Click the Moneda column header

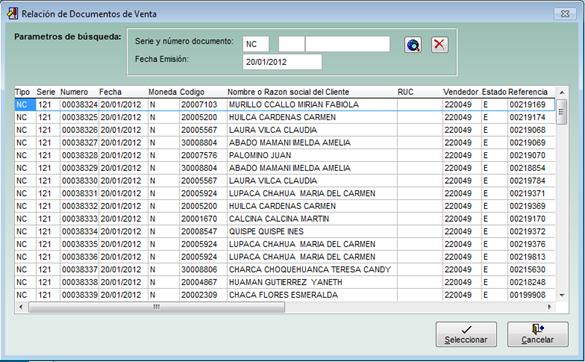162,92
